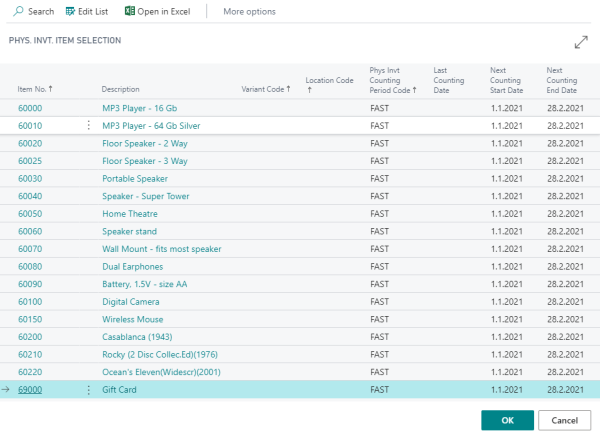Open row options for item 60010
The image size is (600, 431).
tap(89, 126)
